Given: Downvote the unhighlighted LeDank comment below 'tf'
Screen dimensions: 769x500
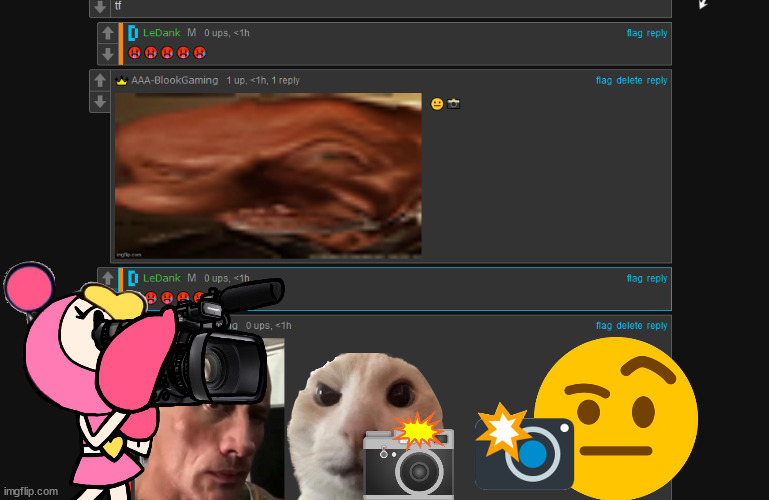Looking at the screenshot, I should point(108,53).
